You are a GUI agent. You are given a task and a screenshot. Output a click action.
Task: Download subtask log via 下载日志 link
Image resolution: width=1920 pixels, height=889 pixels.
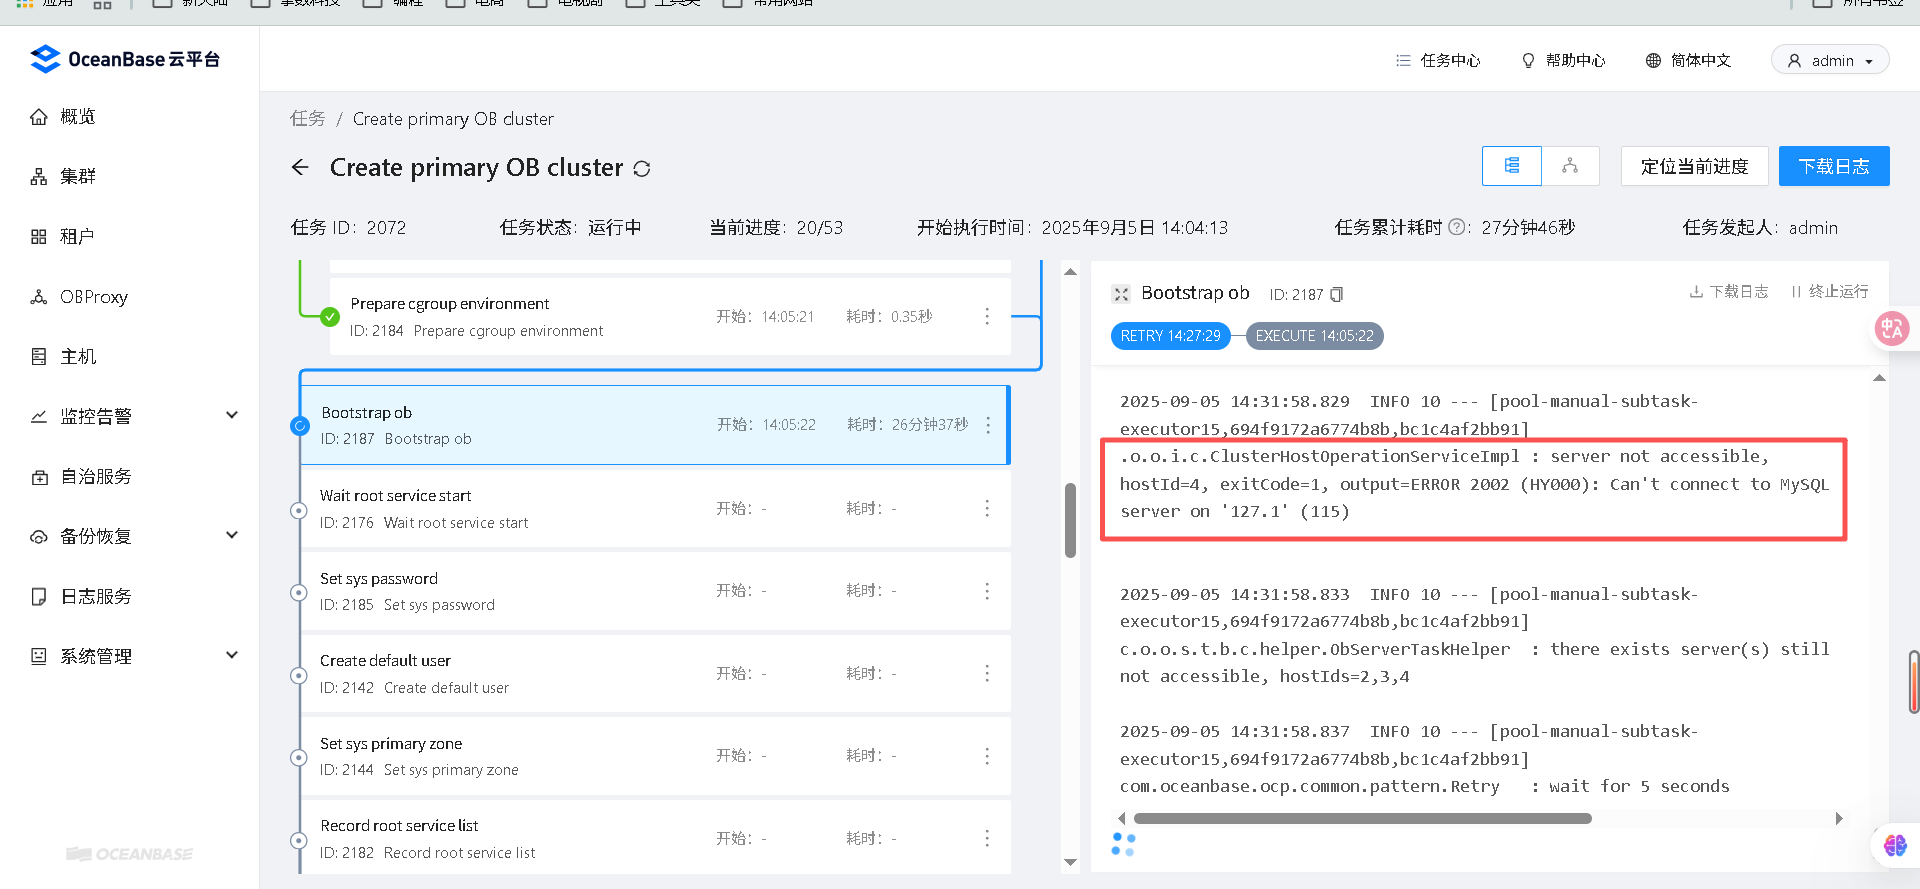(x=1728, y=291)
